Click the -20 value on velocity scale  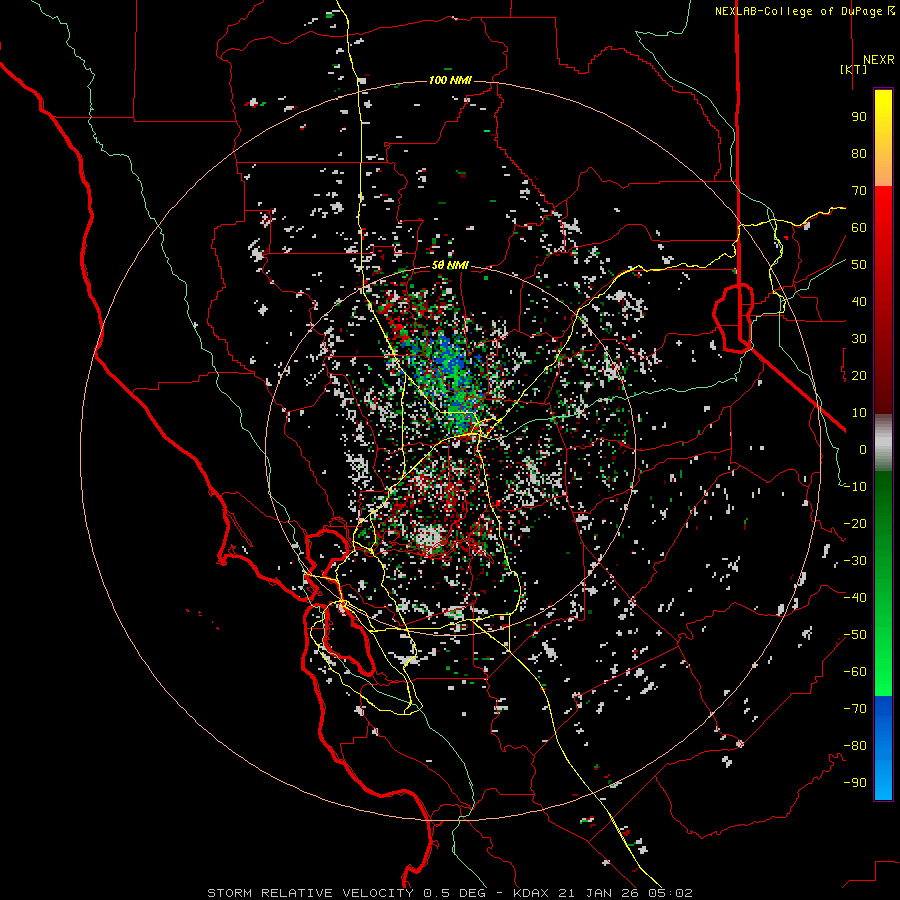point(855,523)
